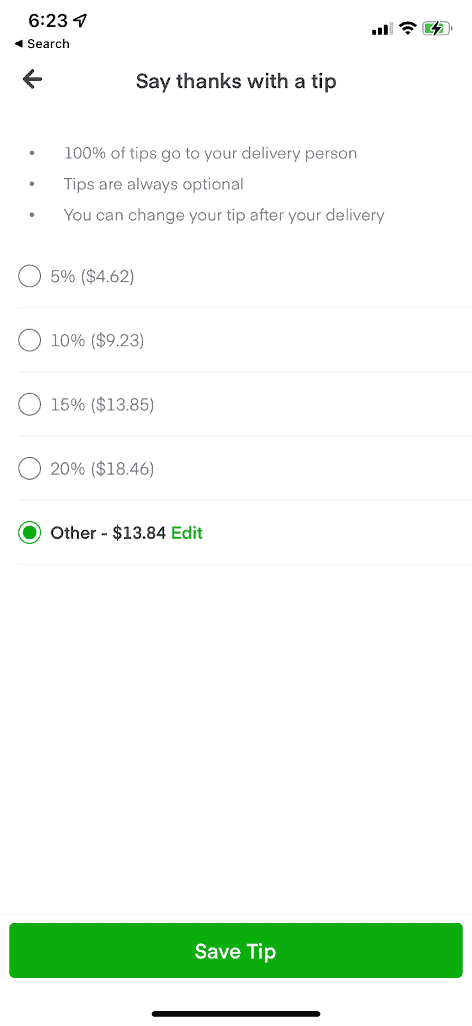The width and height of the screenshot is (472, 1026).
Task: Select the 5% tip radio button
Action: pyautogui.click(x=29, y=276)
